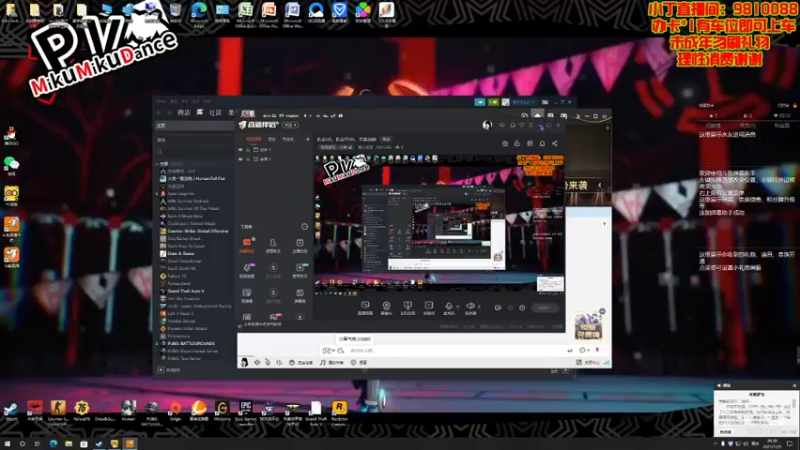Open File Explorer from the taskbar
The width and height of the screenshot is (800, 450).
[68, 443]
